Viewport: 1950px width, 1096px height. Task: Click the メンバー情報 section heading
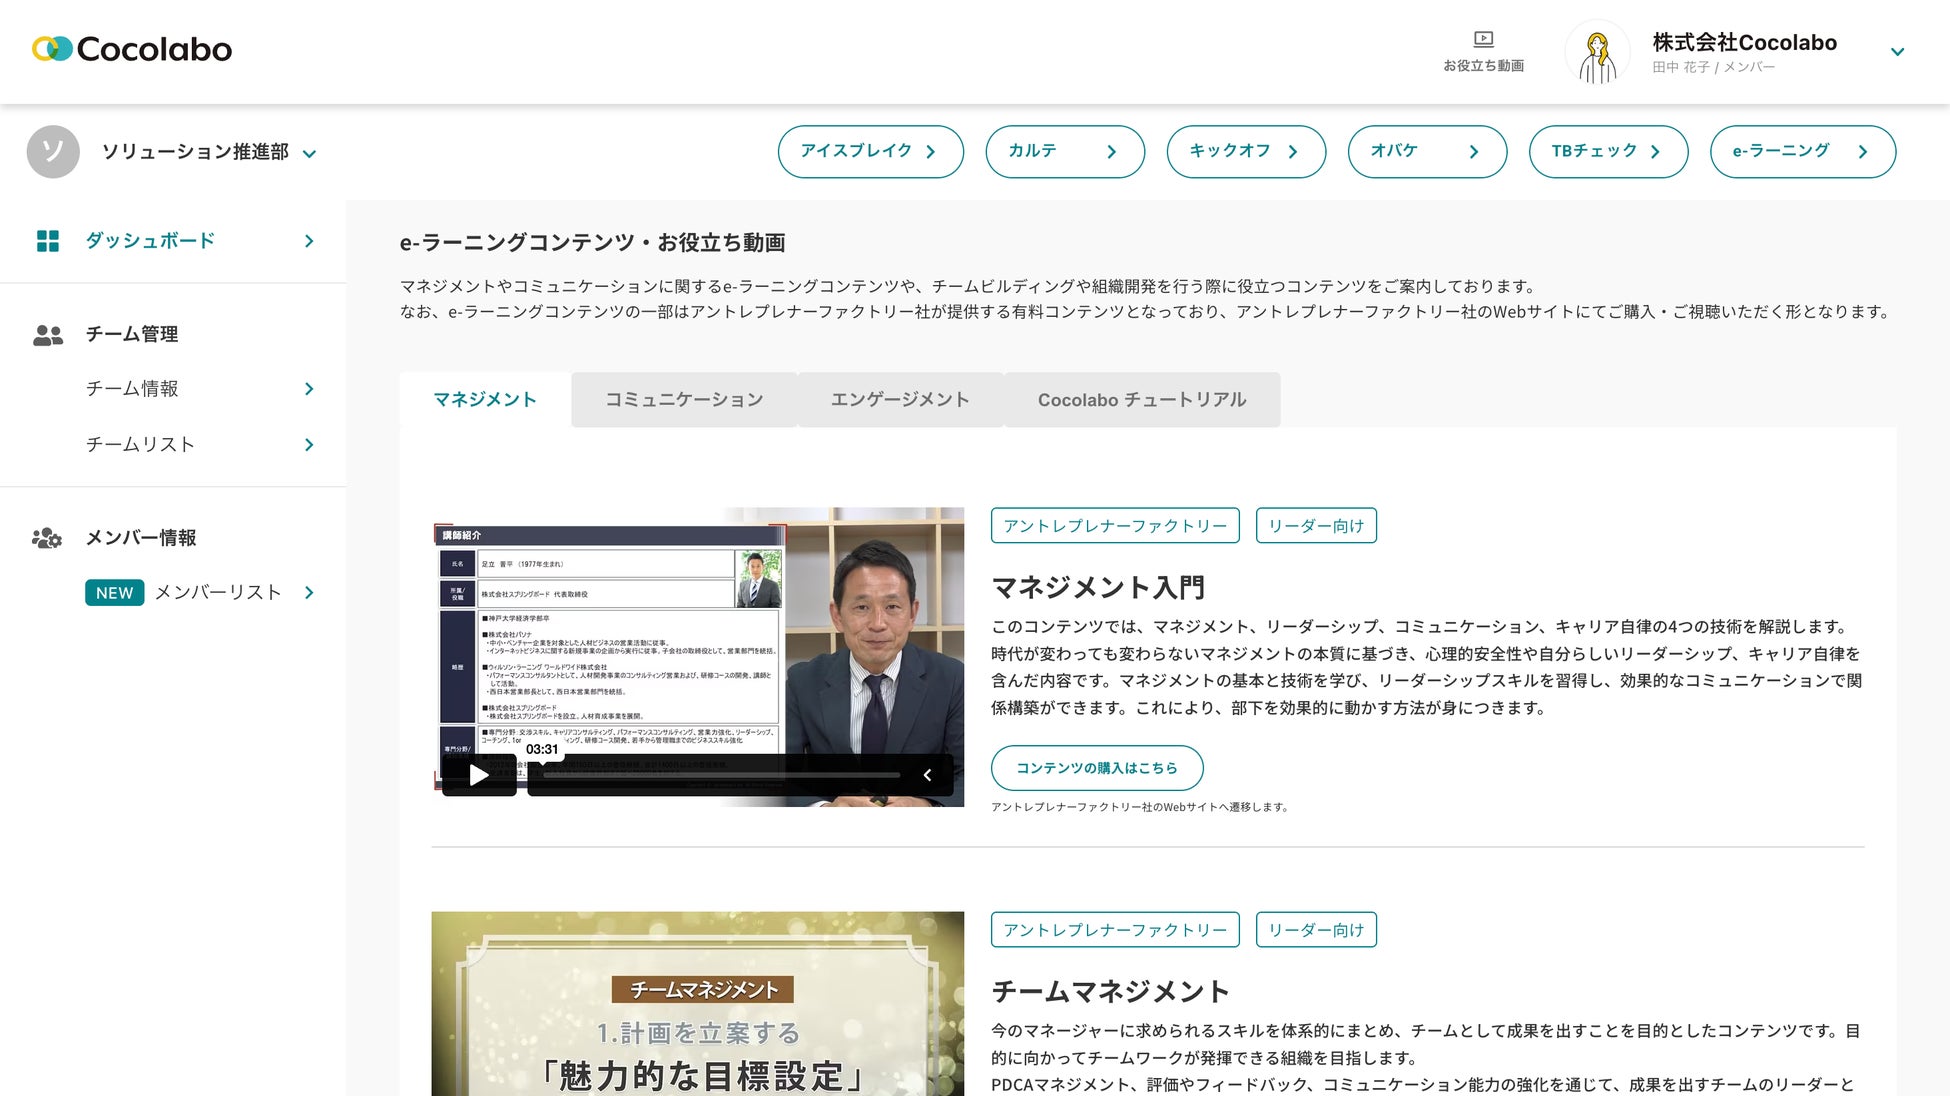pyautogui.click(x=141, y=538)
